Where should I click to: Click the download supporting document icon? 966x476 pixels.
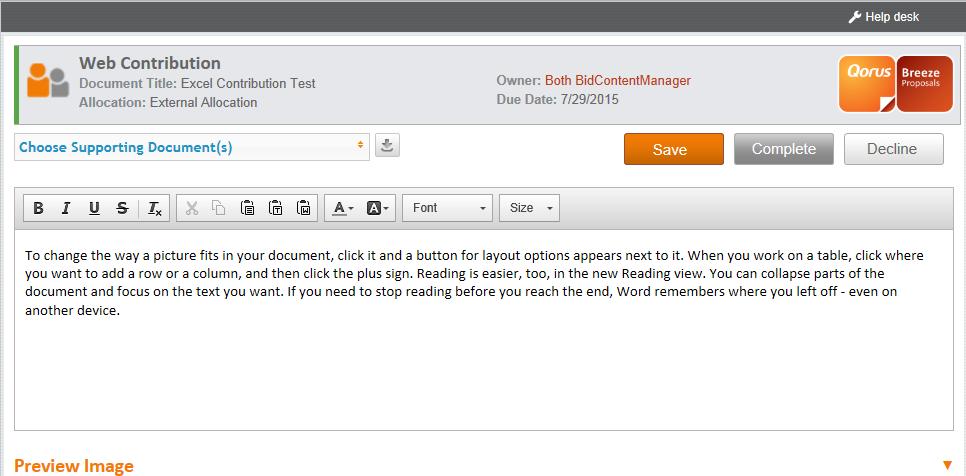388,146
